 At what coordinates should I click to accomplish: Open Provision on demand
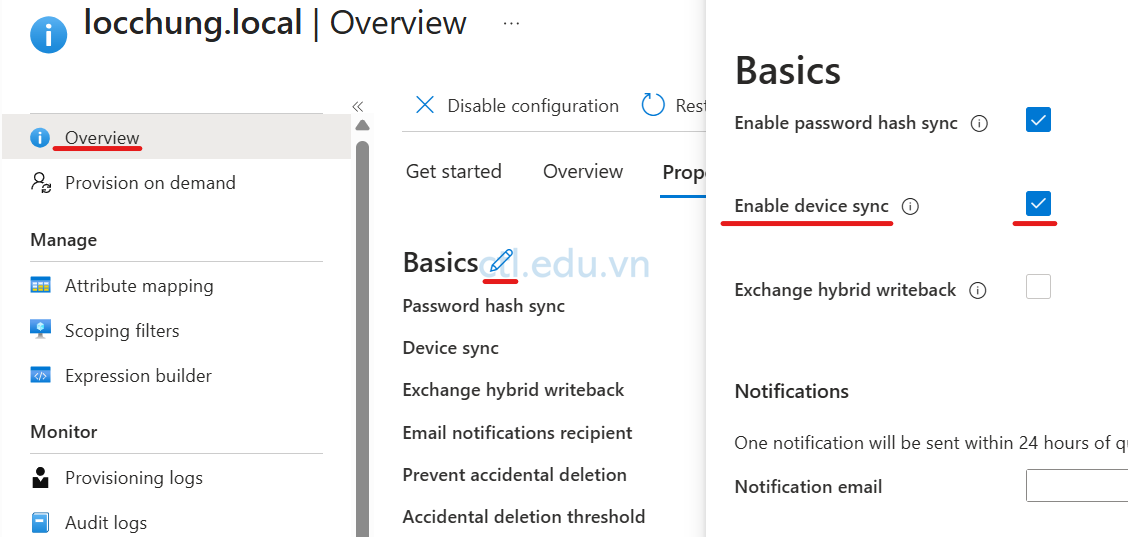click(x=150, y=183)
